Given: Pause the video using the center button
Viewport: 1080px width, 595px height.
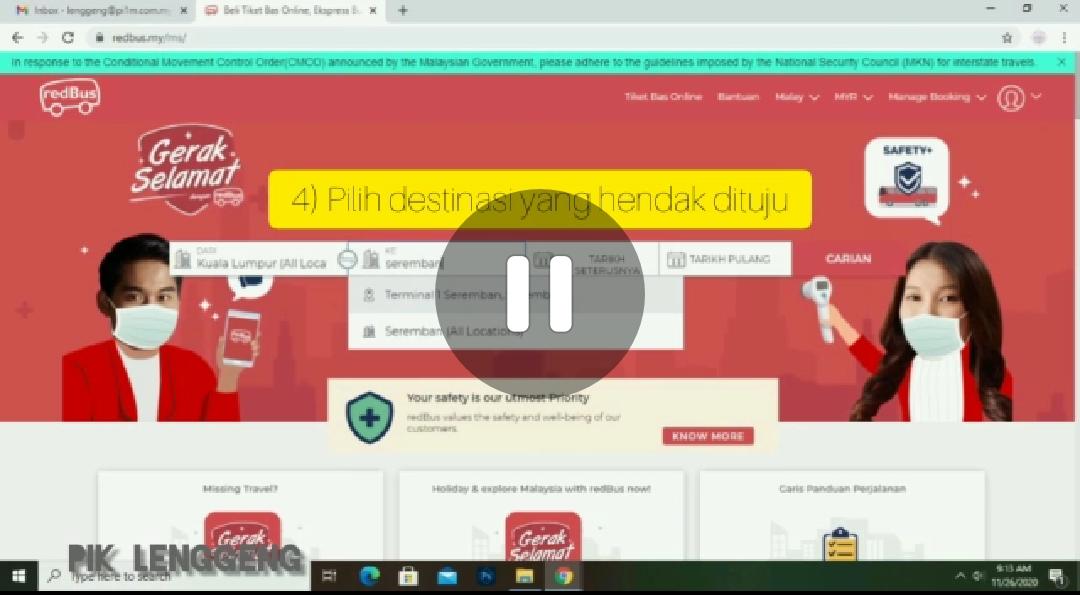Looking at the screenshot, I should point(539,293).
